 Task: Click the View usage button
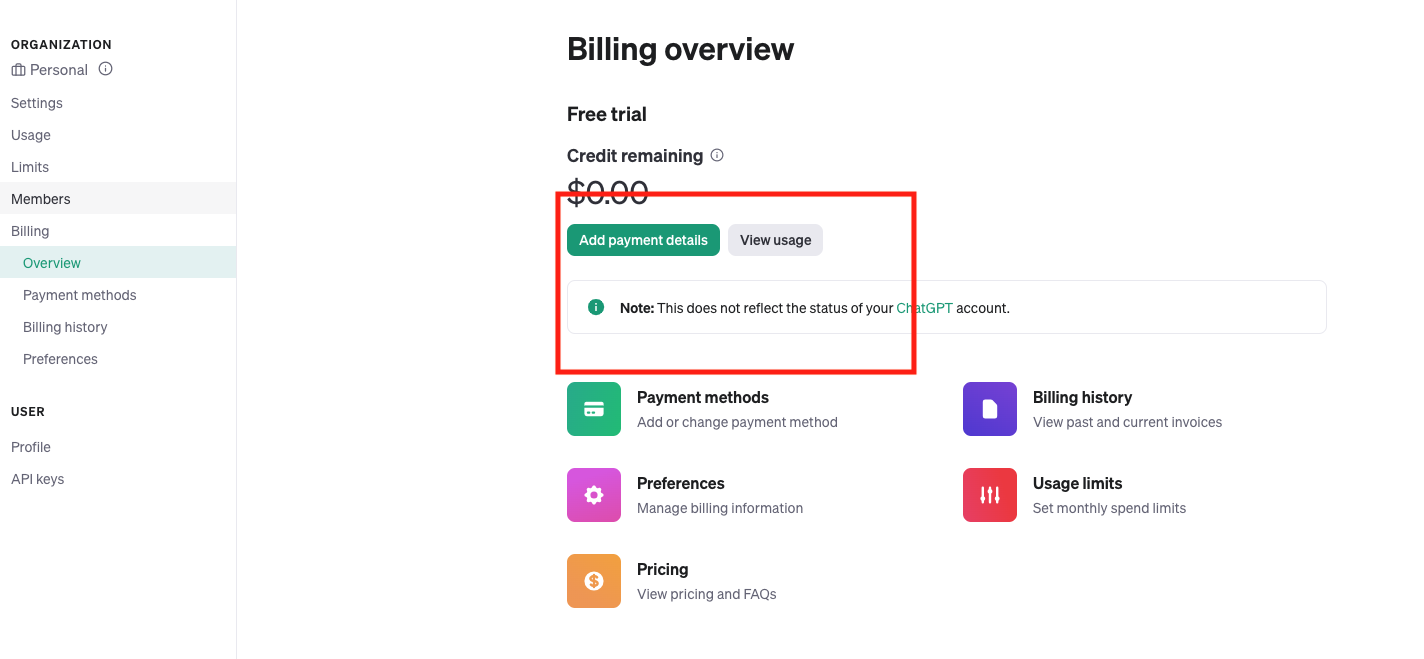coord(775,240)
